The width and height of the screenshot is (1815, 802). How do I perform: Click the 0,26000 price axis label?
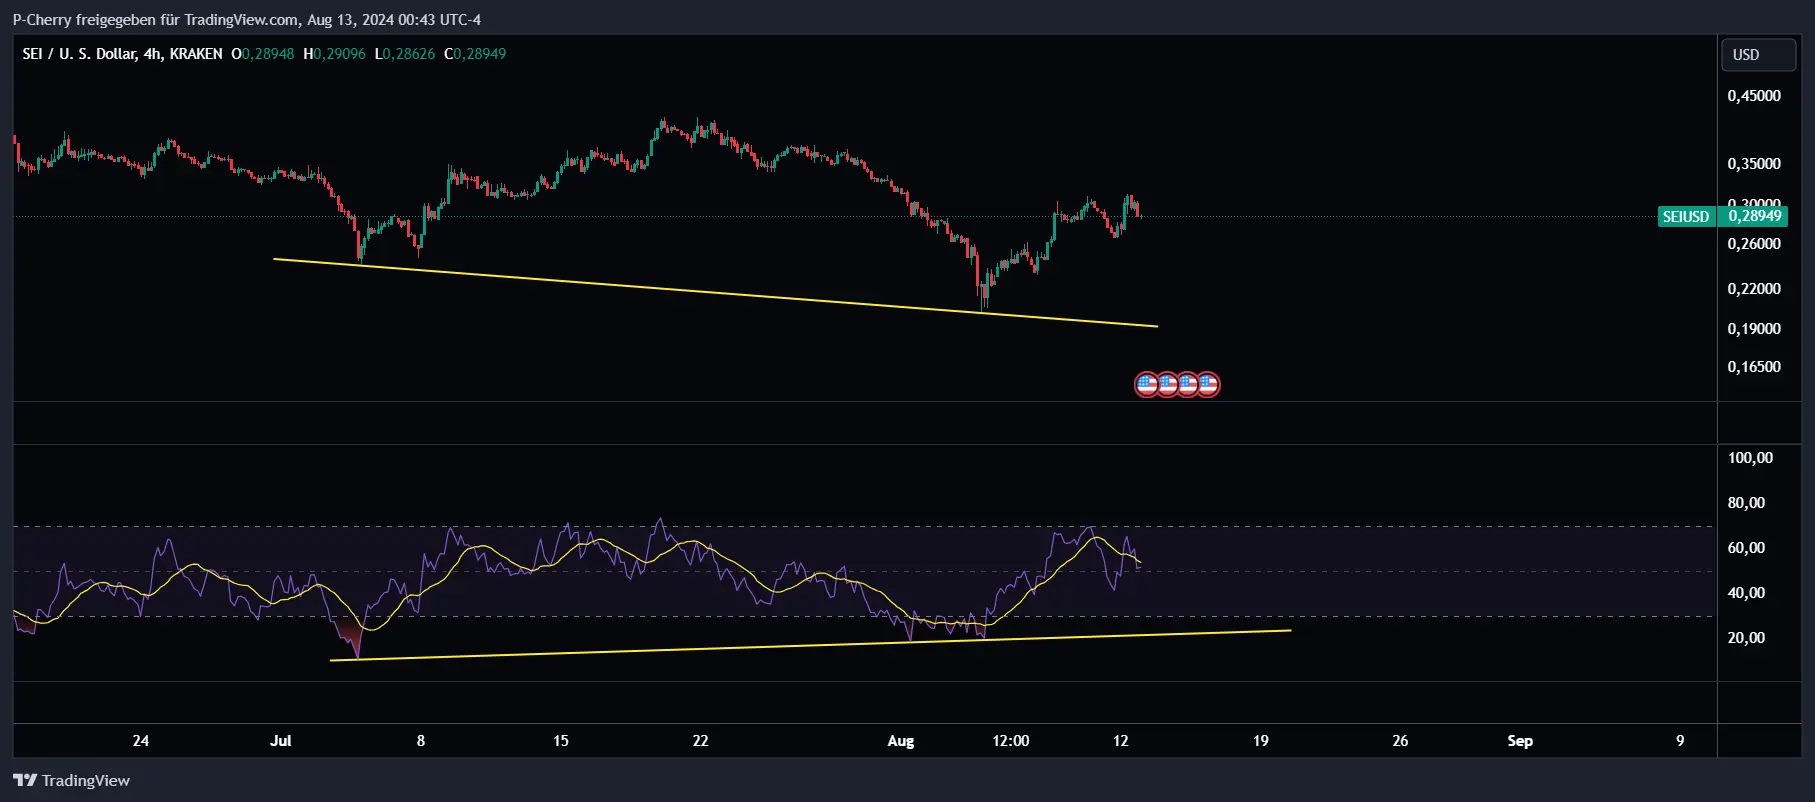1754,244
